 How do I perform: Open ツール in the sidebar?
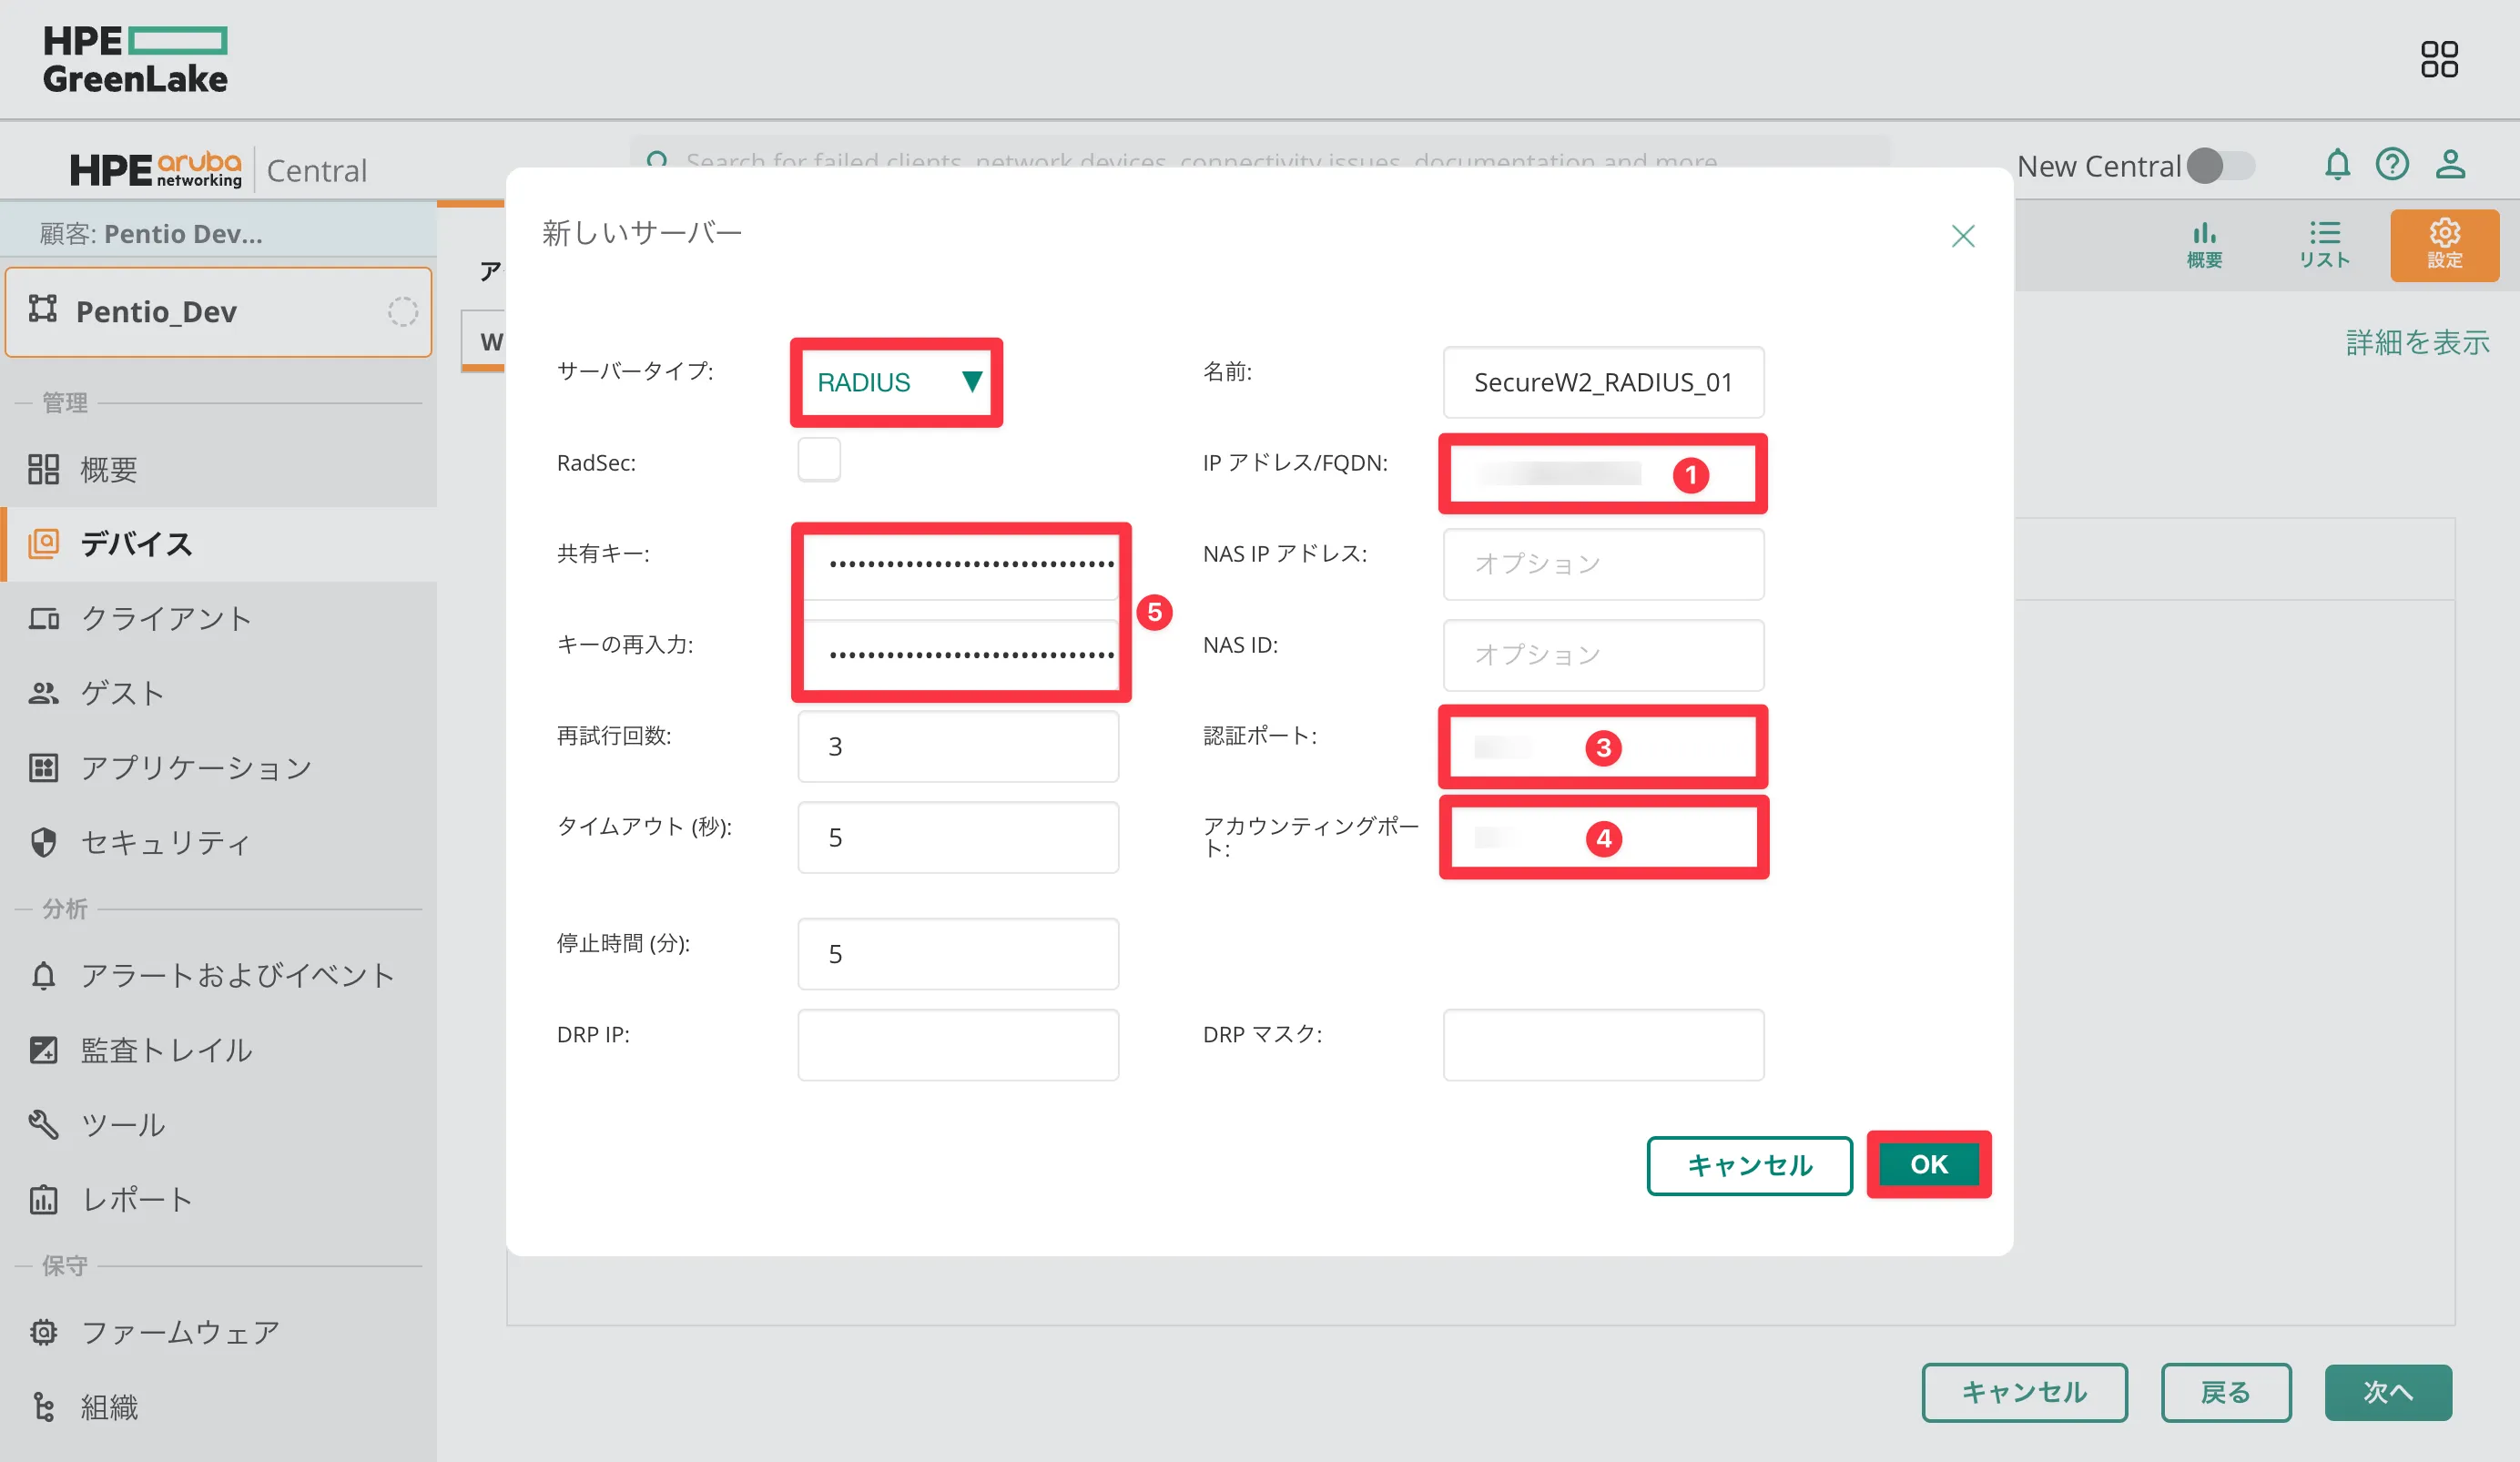coord(122,1124)
